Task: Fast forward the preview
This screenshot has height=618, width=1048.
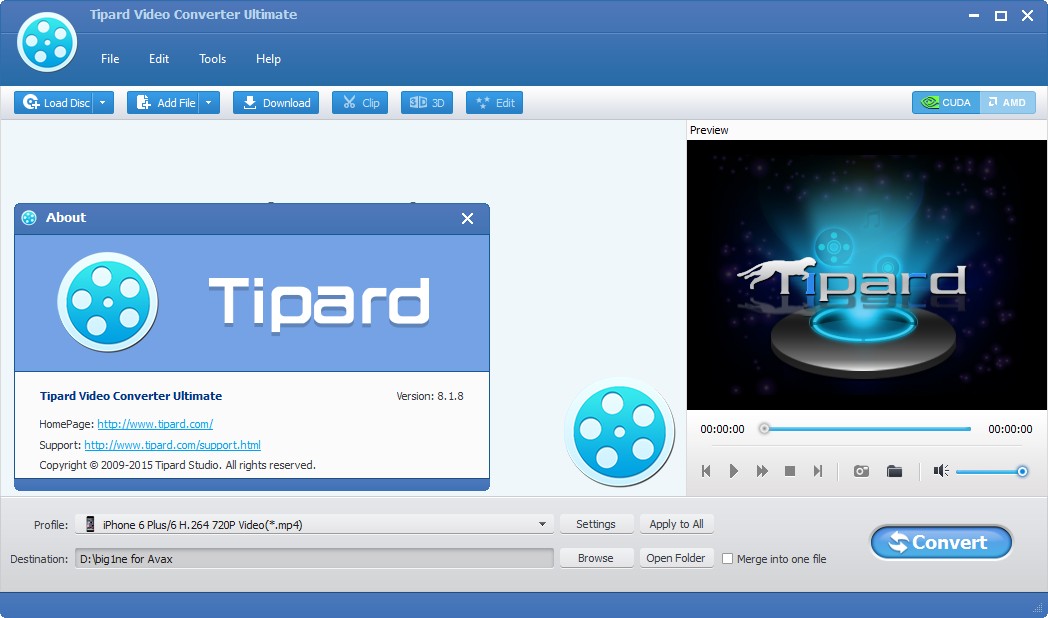Action: pyautogui.click(x=762, y=471)
